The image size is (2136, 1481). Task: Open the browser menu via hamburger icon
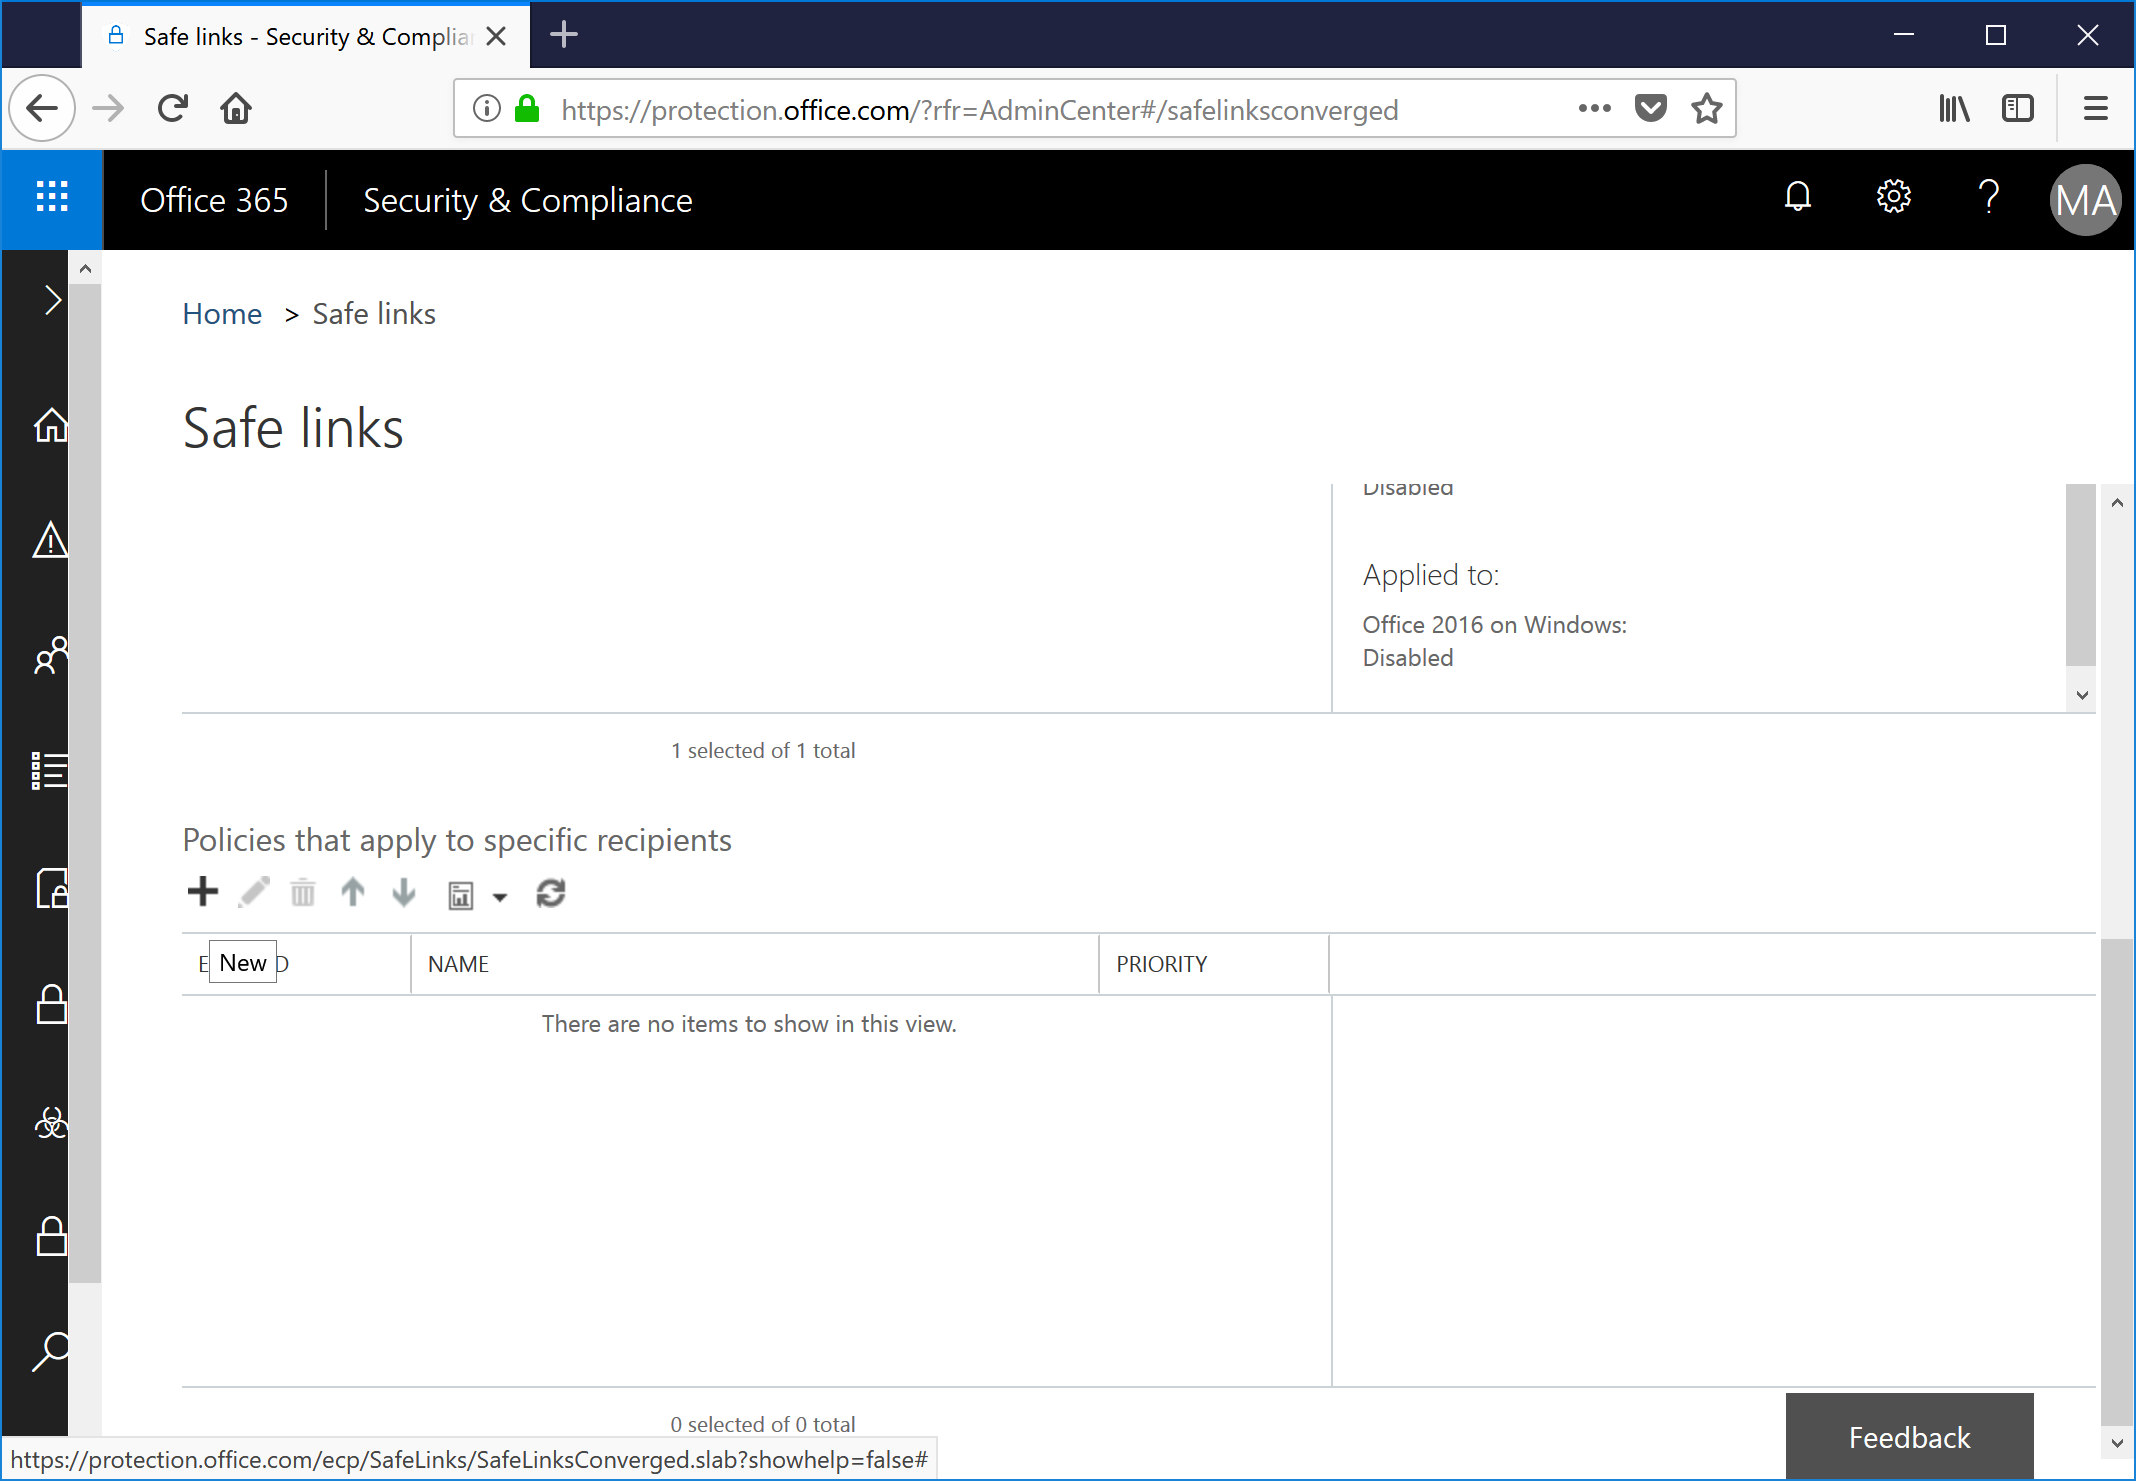(2095, 108)
